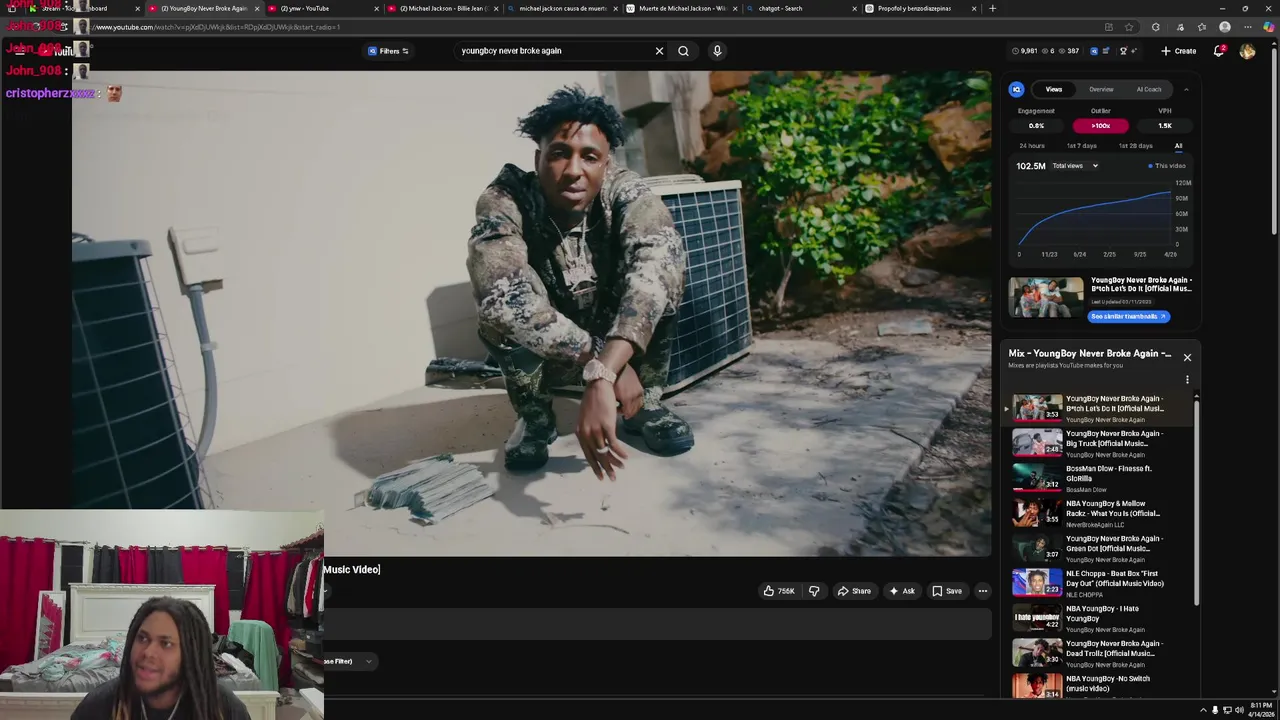Click the video player frame
1280x720 pixels.
point(531,313)
